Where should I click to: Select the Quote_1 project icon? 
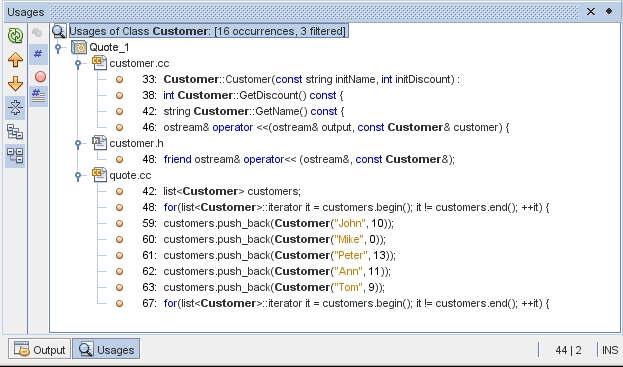(79, 47)
